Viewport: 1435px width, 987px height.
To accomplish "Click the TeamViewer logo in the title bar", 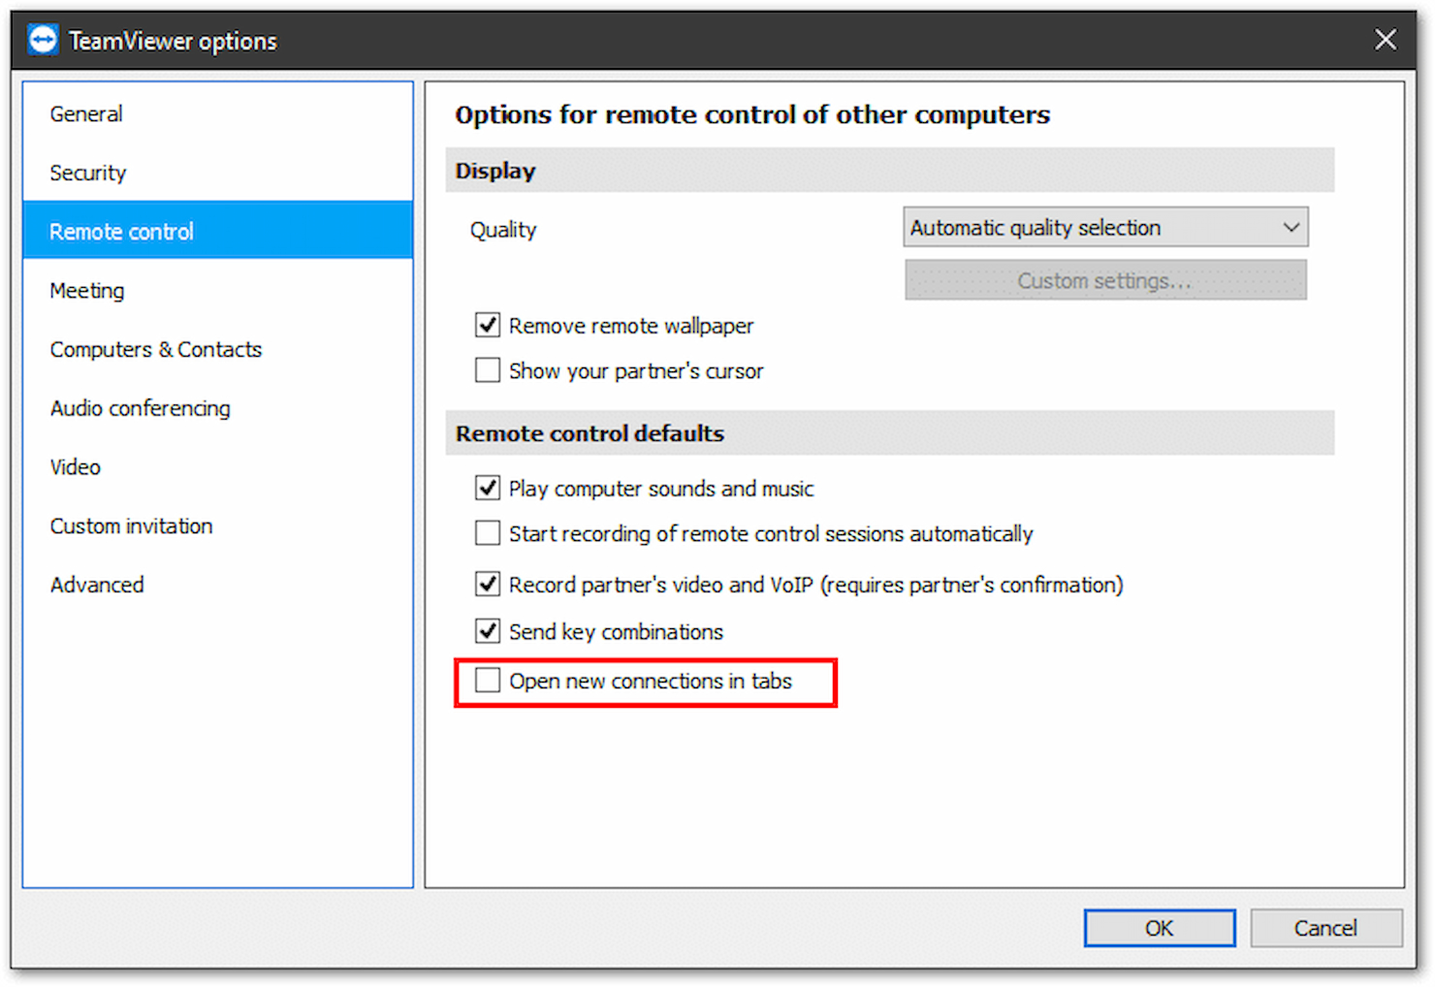I will point(43,38).
